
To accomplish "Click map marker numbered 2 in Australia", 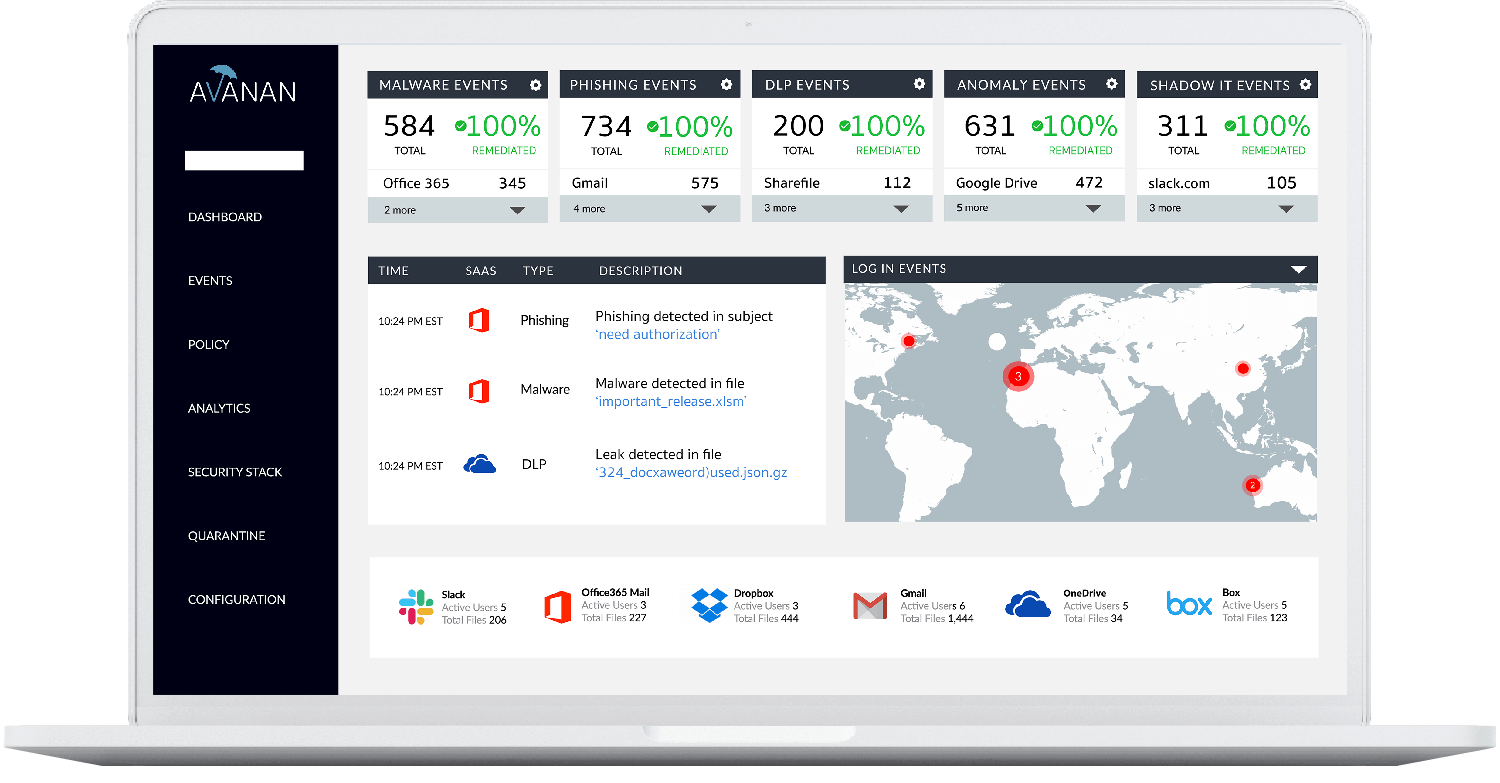I will coord(1252,485).
